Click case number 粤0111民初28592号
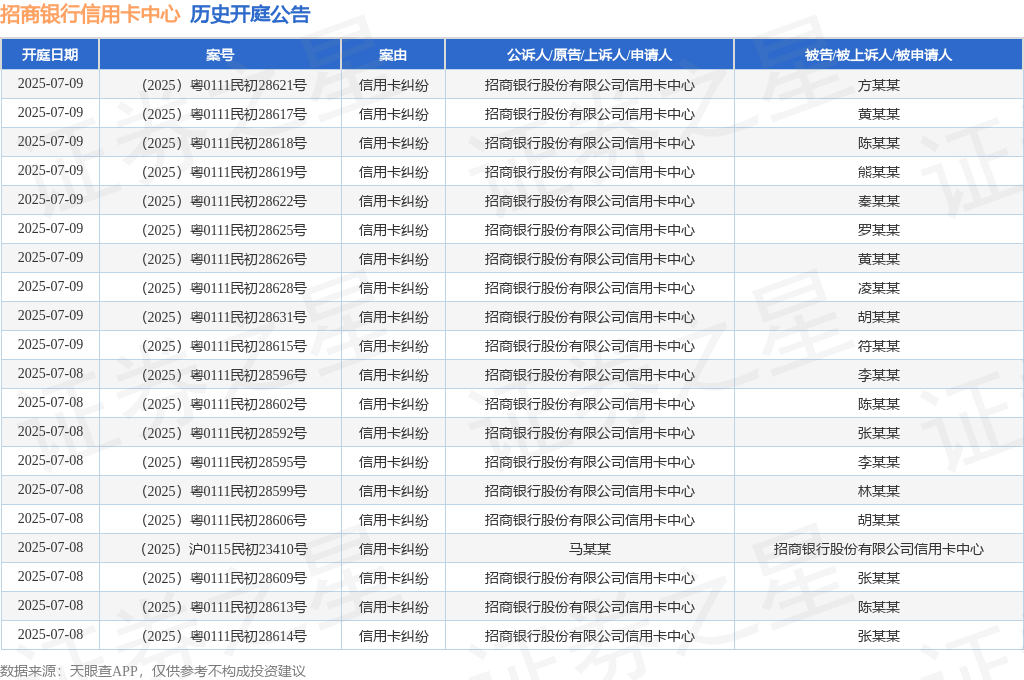The width and height of the screenshot is (1024, 680). (224, 433)
